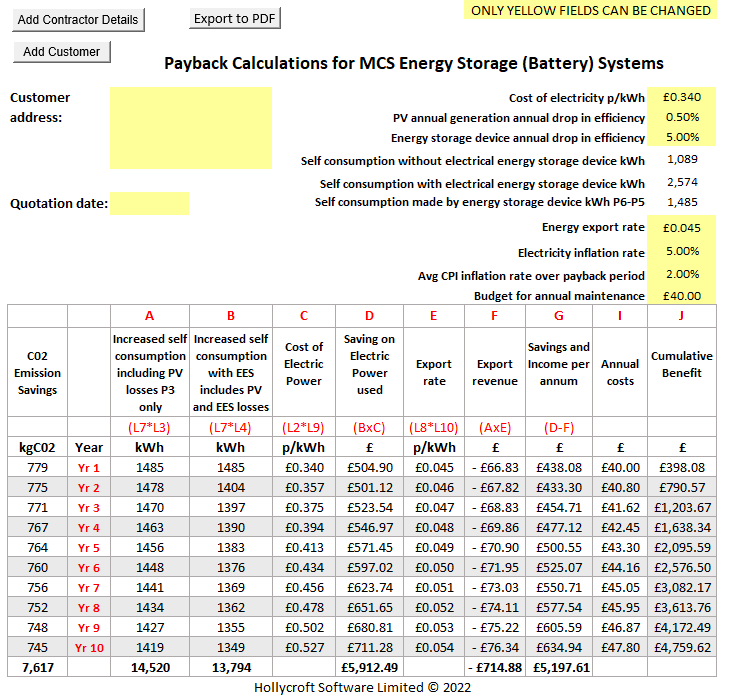
Task: Click the yellow Quotation date field
Action: point(149,204)
